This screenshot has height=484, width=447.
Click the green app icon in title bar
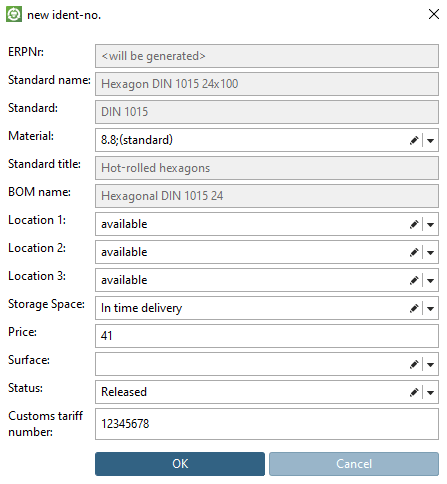(14, 14)
